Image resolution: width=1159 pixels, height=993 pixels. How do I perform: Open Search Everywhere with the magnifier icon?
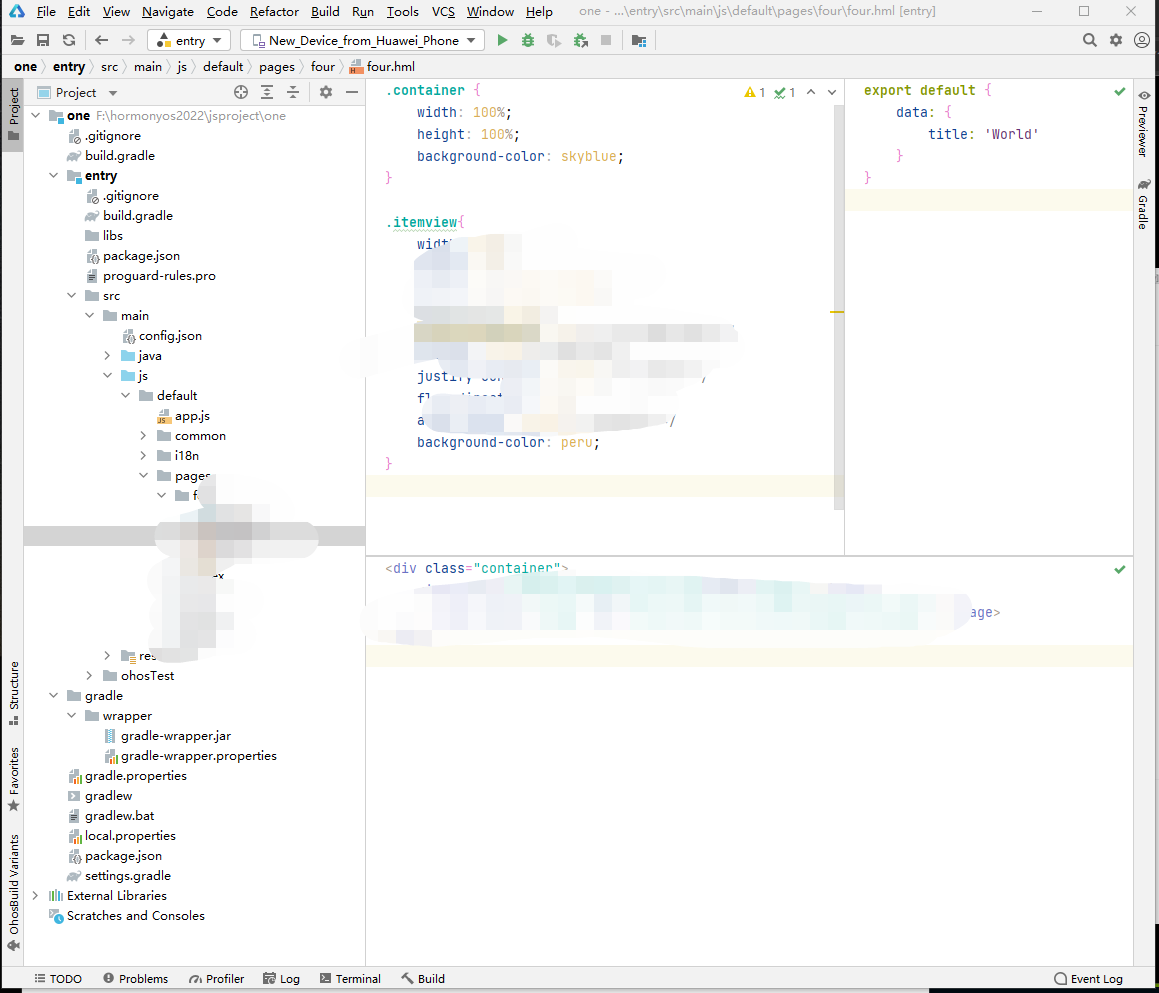coord(1089,40)
